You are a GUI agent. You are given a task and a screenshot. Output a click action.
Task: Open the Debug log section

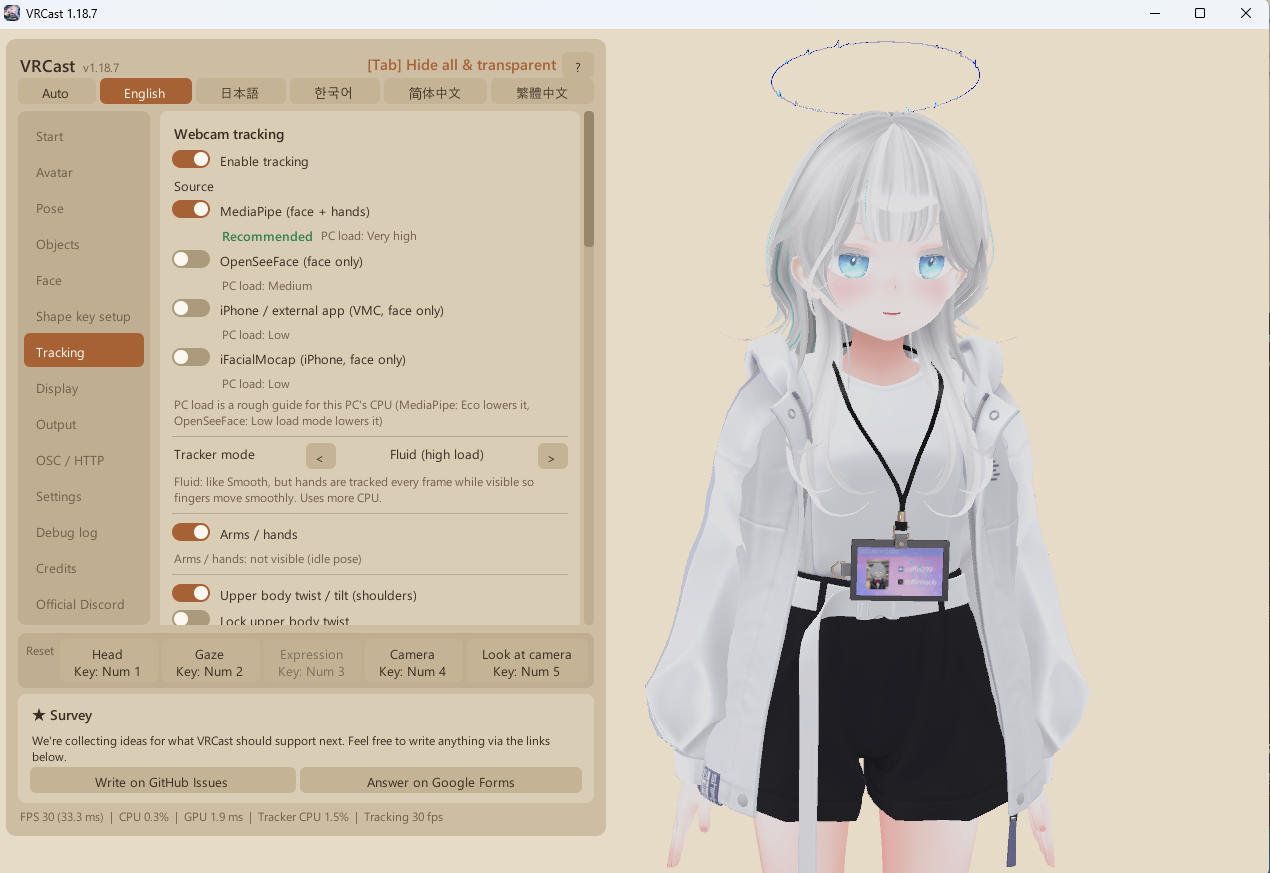point(84,532)
